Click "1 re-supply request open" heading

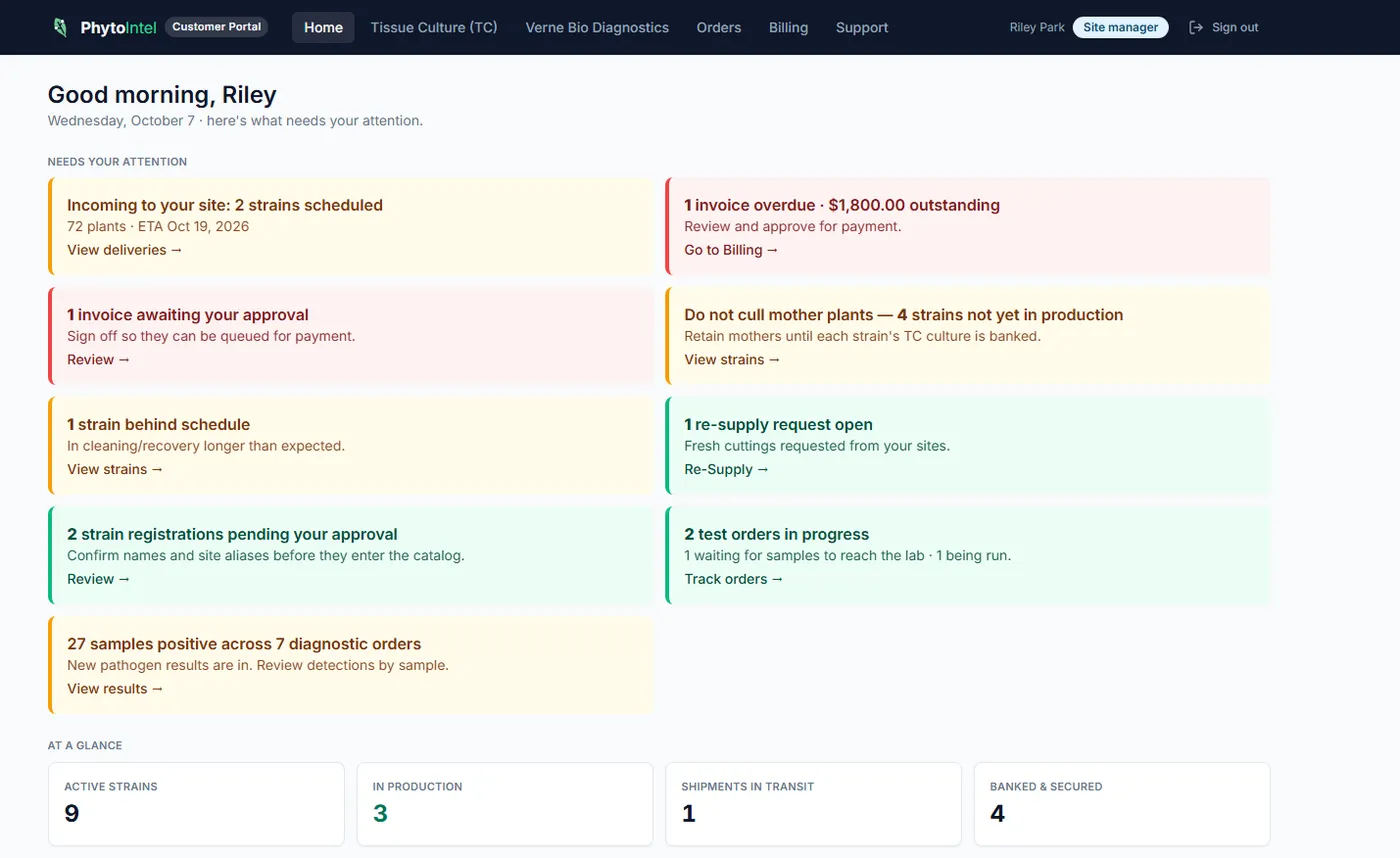pos(779,424)
